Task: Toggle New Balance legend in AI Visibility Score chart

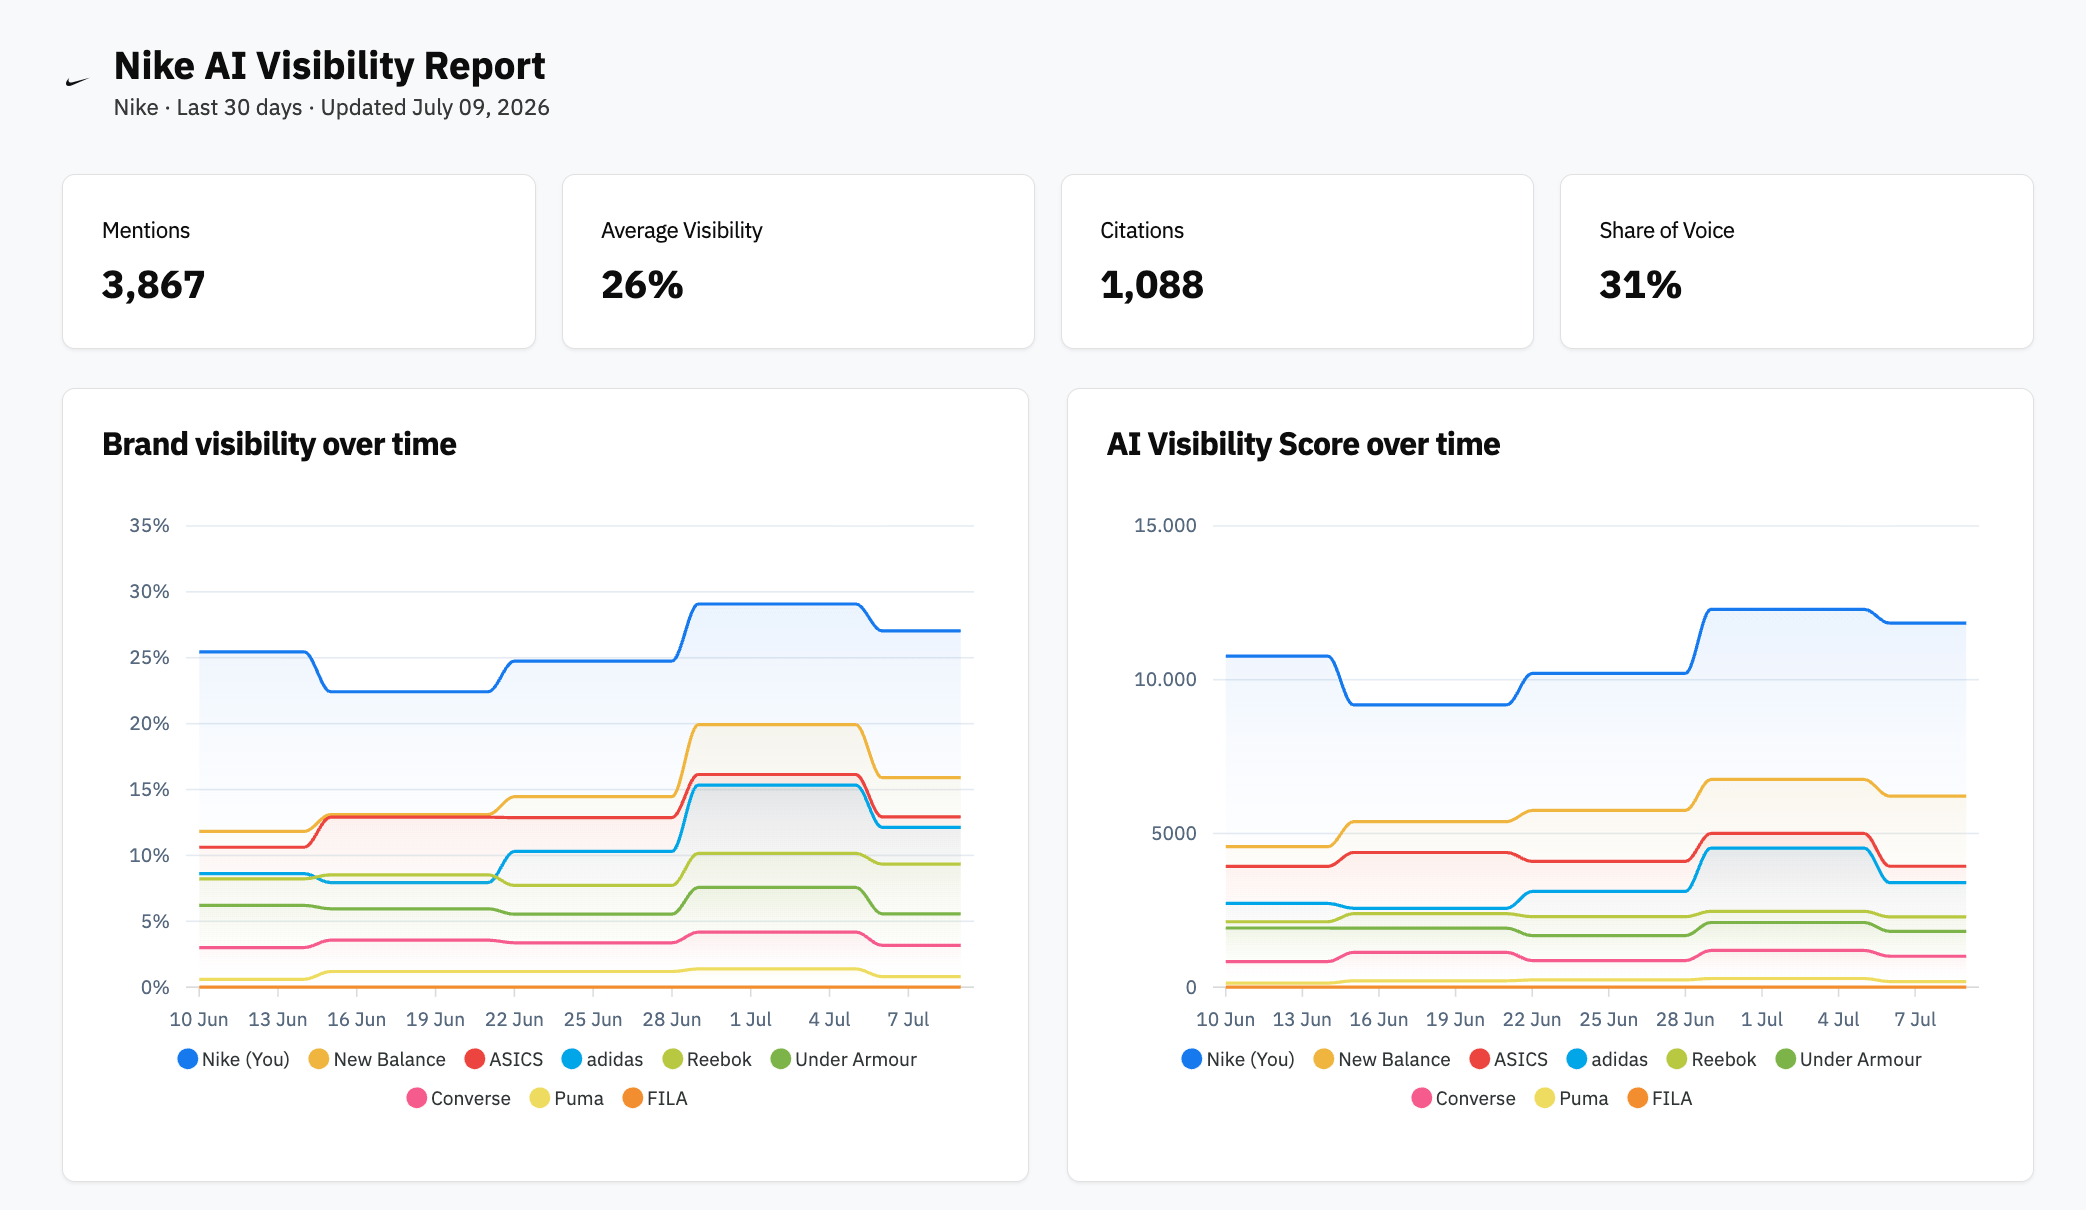Action: tap(1382, 1059)
